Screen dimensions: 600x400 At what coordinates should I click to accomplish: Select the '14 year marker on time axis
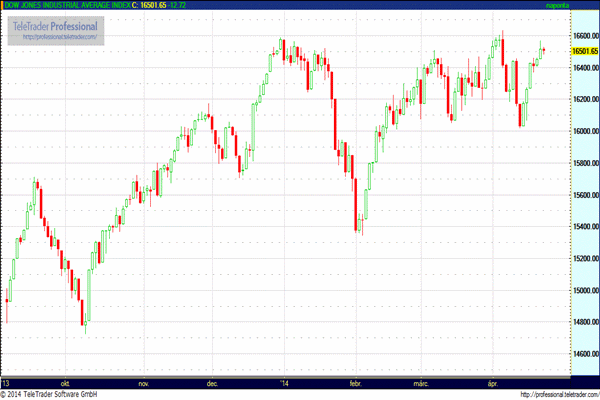pos(284,383)
